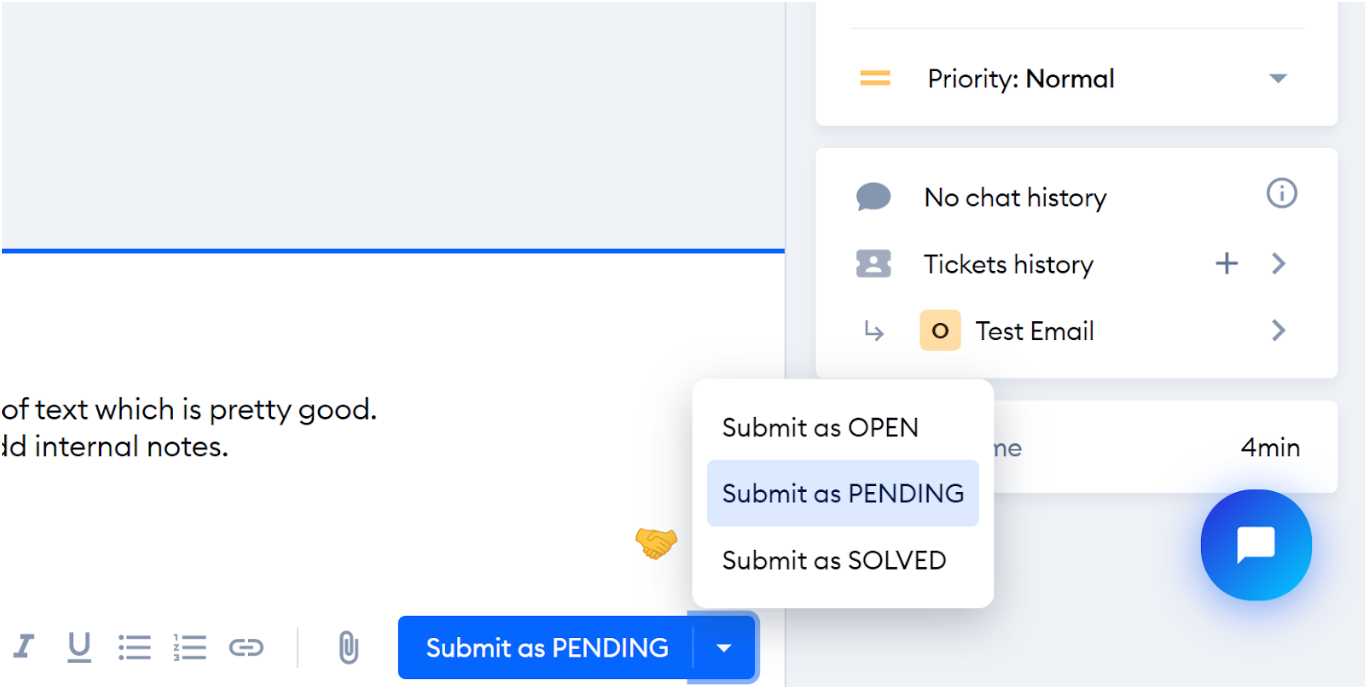Select Submit as PENDING in menu
This screenshot has height=688, width=1365.
(x=842, y=494)
